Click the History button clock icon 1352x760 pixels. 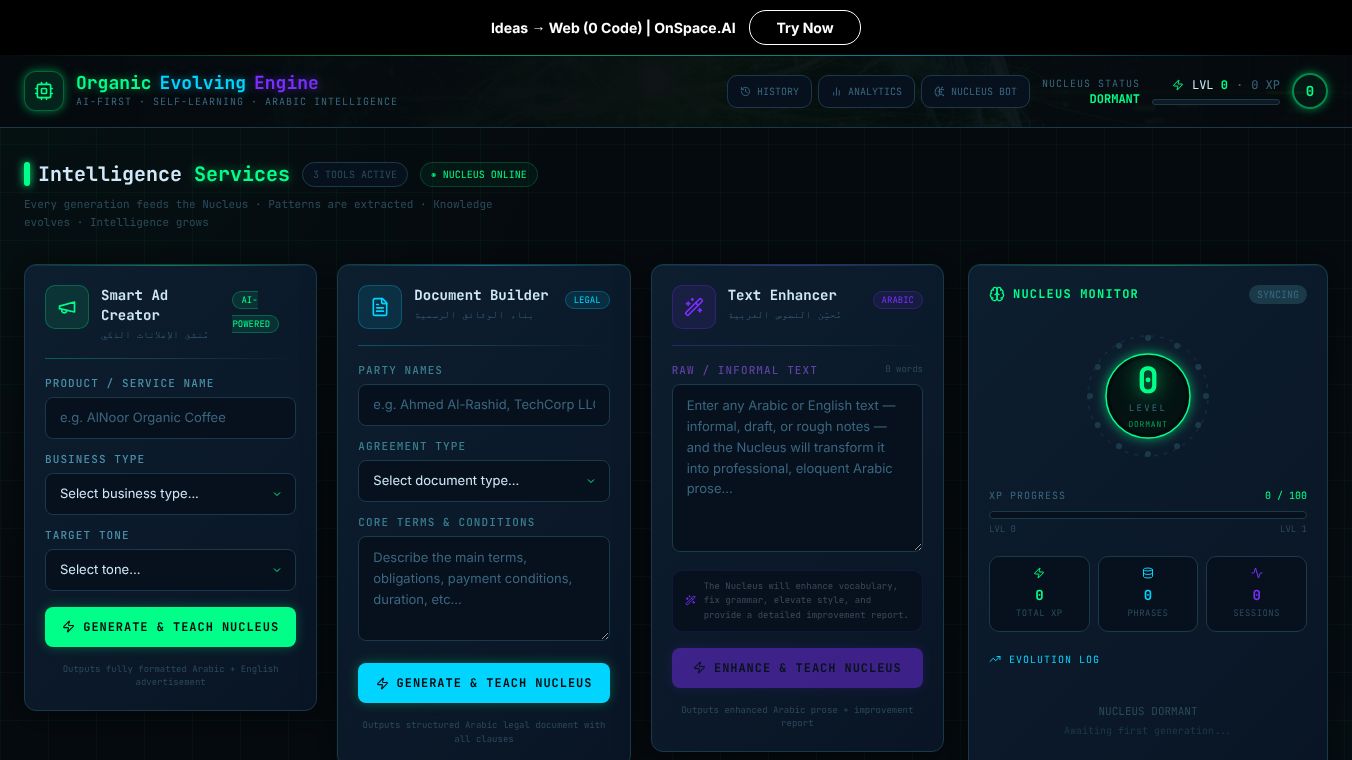(x=745, y=91)
